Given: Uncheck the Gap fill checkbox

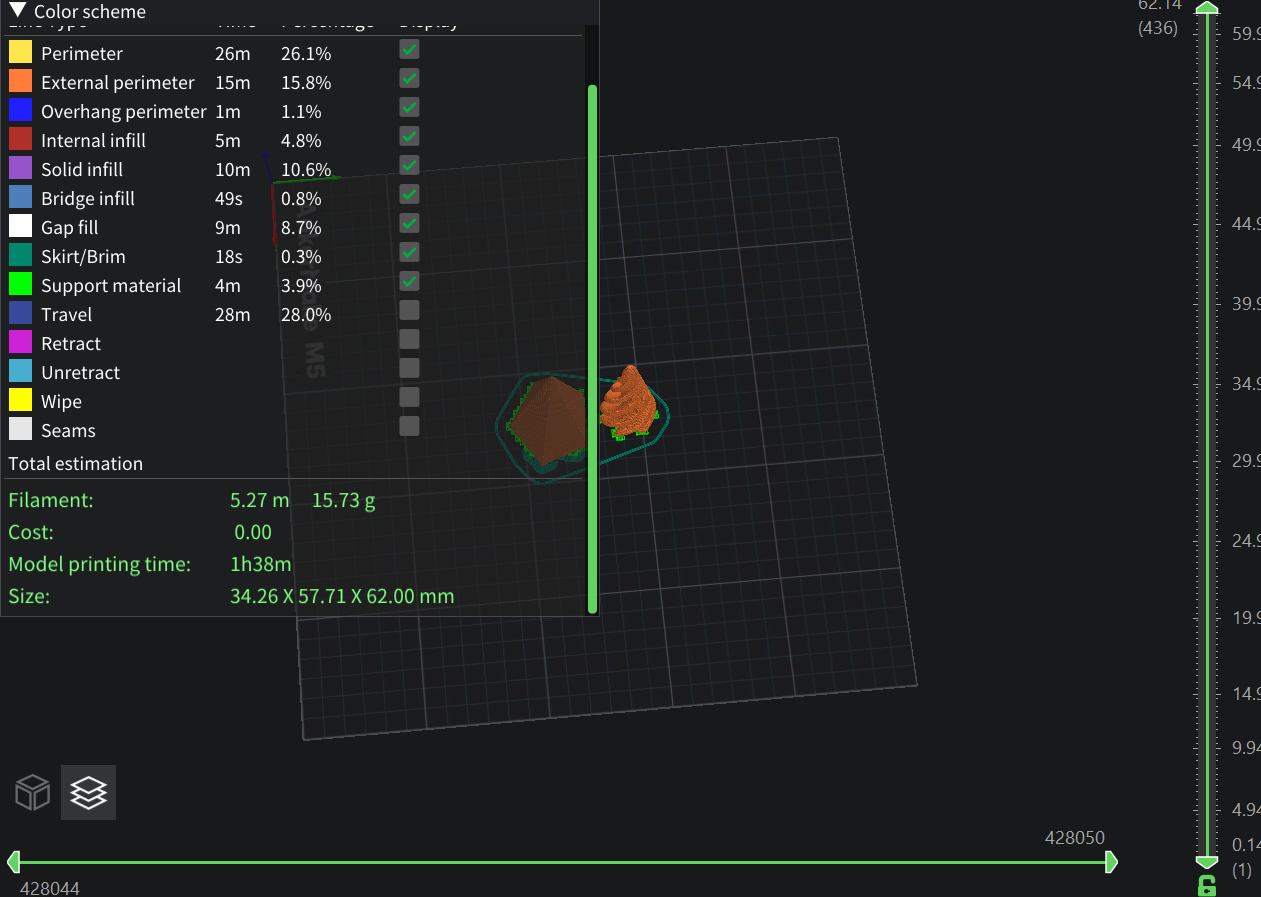Looking at the screenshot, I should click(x=409, y=224).
